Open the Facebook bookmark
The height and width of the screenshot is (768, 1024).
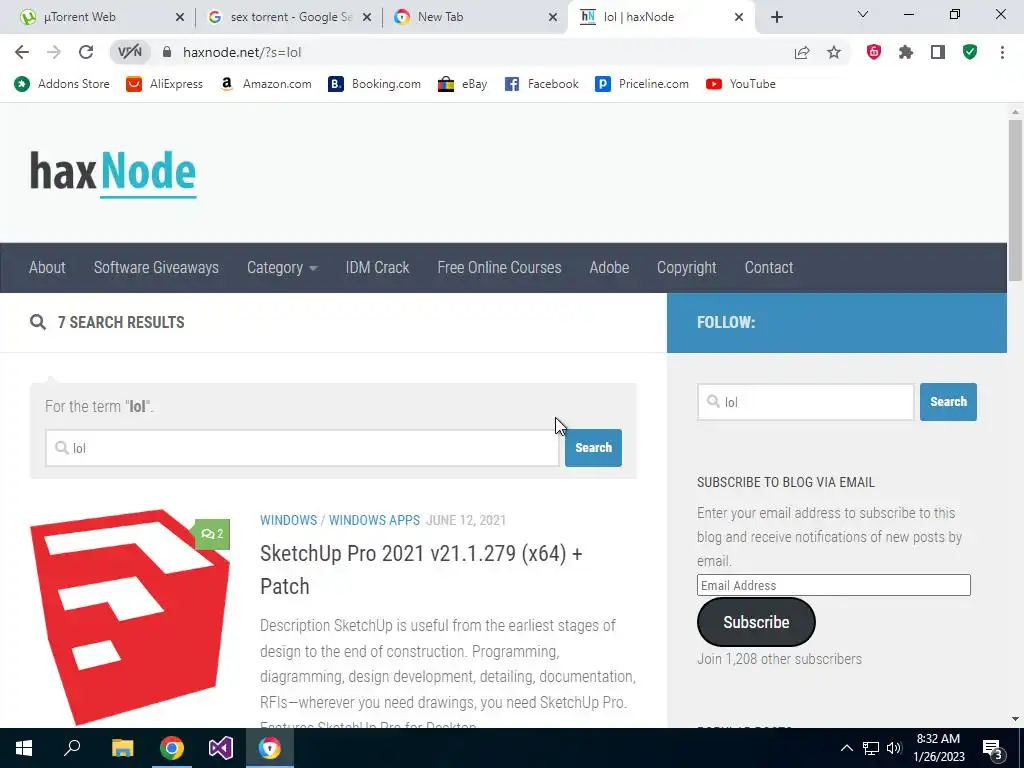tap(541, 84)
